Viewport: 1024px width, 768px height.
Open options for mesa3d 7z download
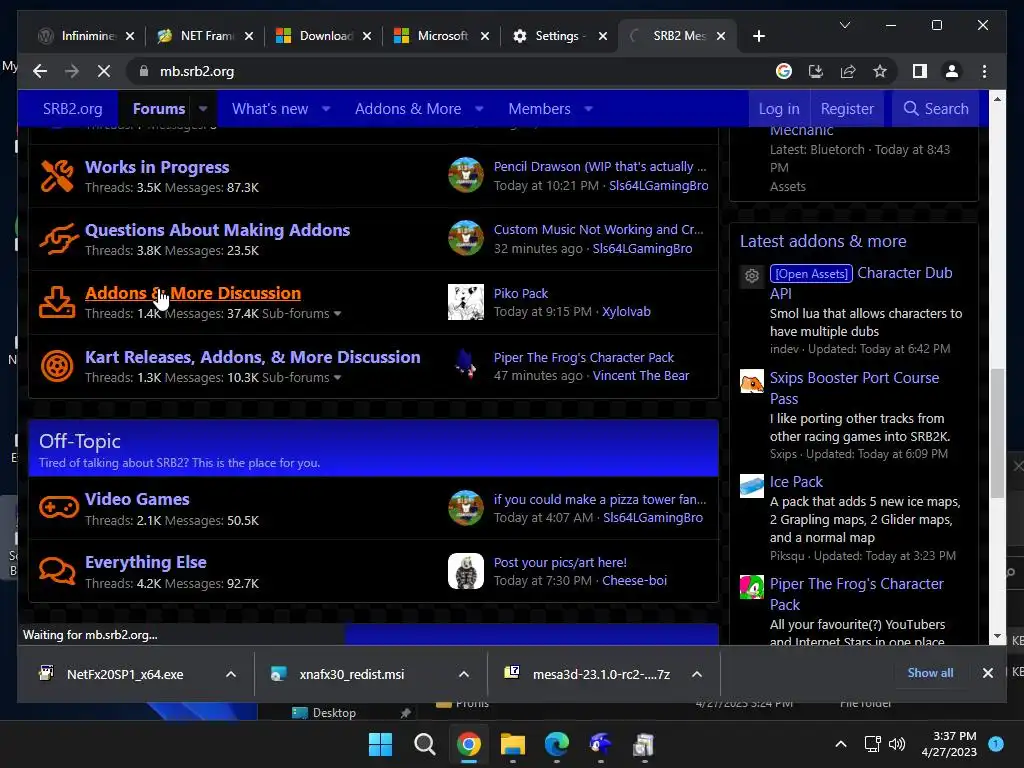click(x=697, y=674)
